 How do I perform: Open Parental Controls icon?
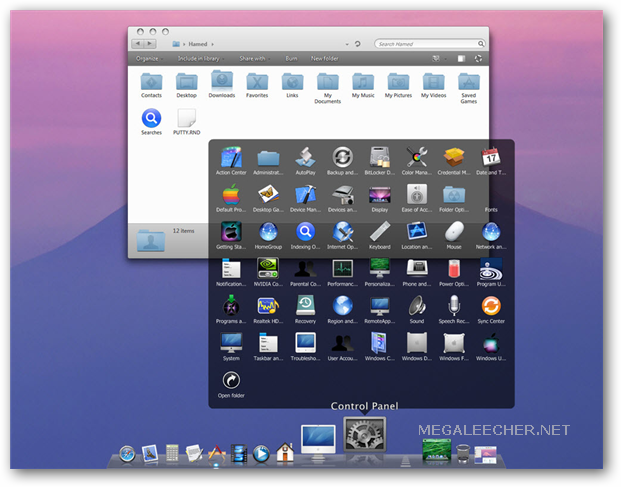305,269
